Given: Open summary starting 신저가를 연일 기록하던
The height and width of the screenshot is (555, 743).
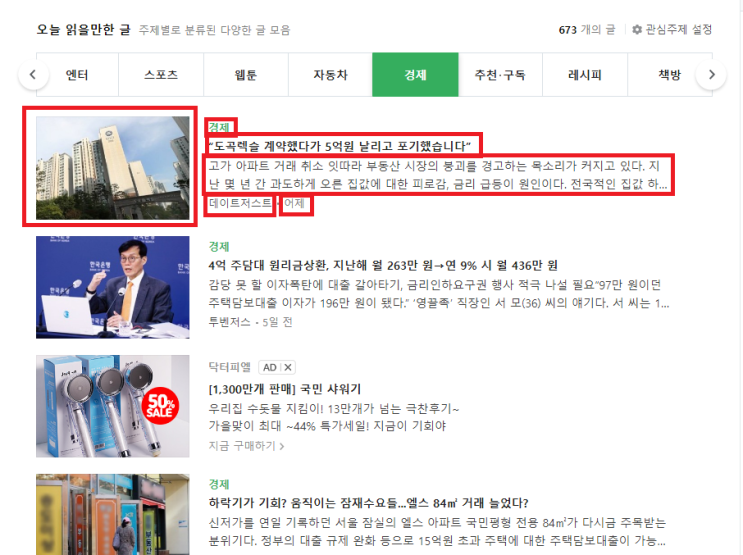Looking at the screenshot, I should 437,531.
